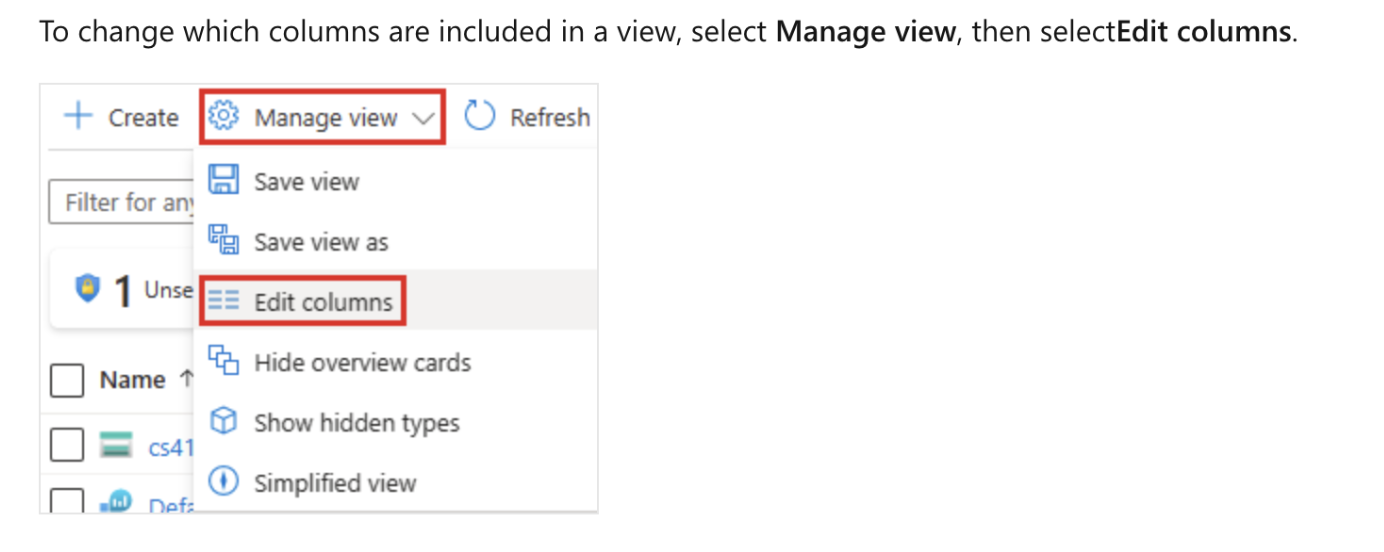Select Edit columns menu entry
Image resolution: width=1384 pixels, height=552 pixels.
point(323,302)
